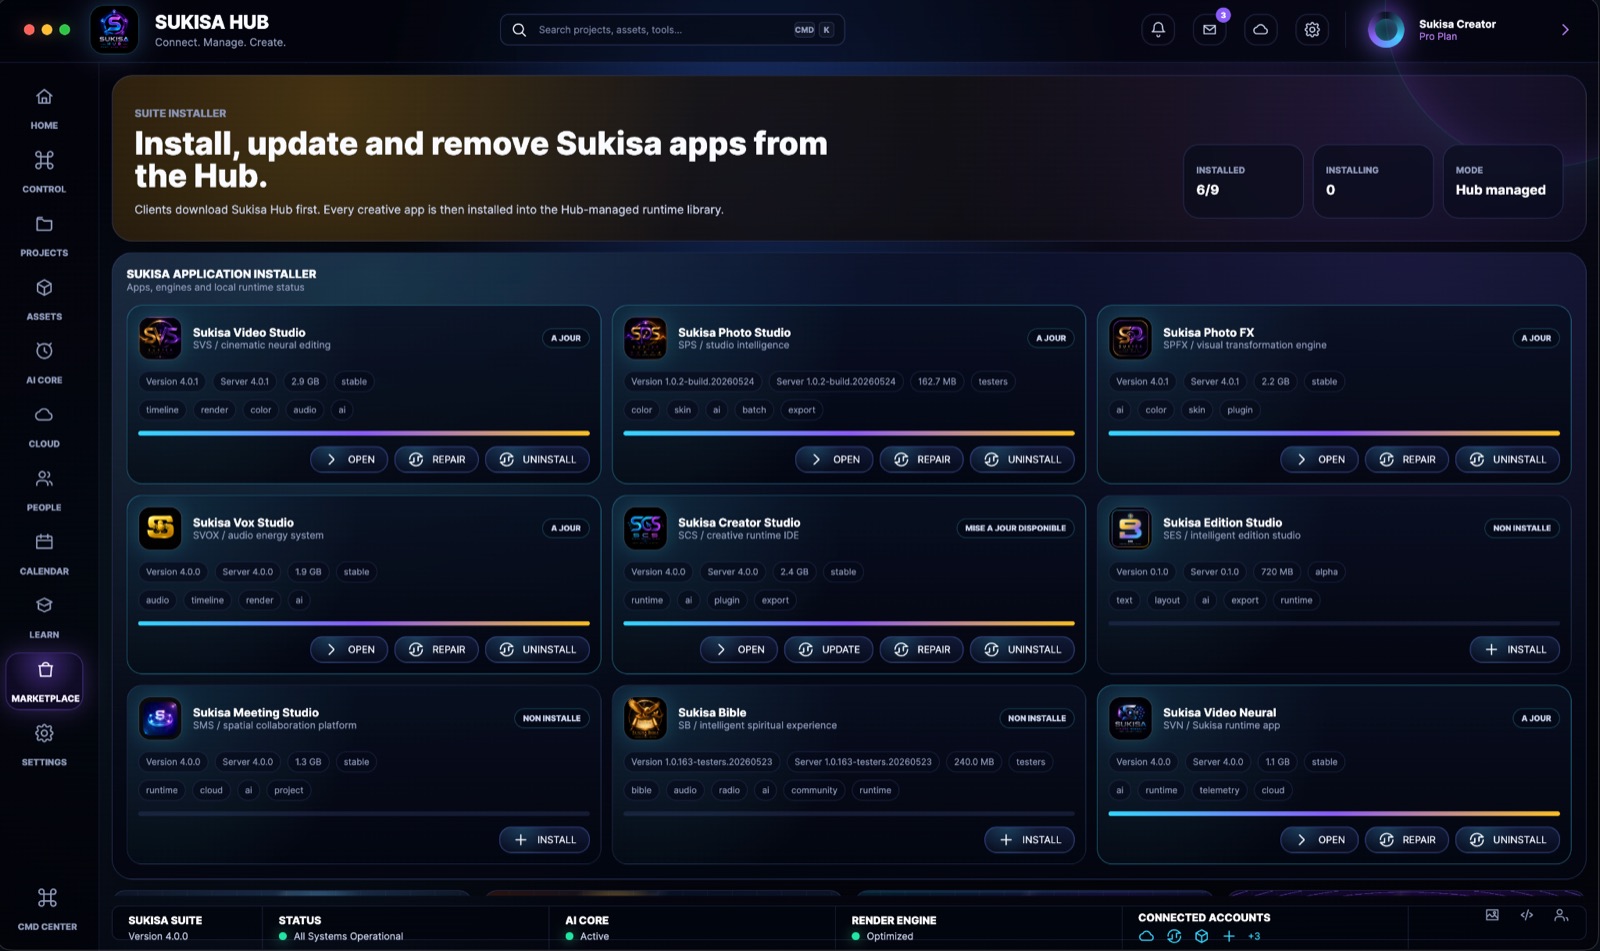The height and width of the screenshot is (951, 1600).
Task: Uninstall Sukisa Creator Studio
Action: pos(1022,650)
